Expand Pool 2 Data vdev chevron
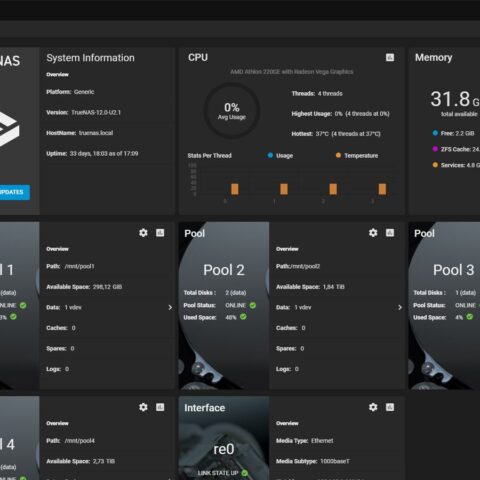 [400, 307]
